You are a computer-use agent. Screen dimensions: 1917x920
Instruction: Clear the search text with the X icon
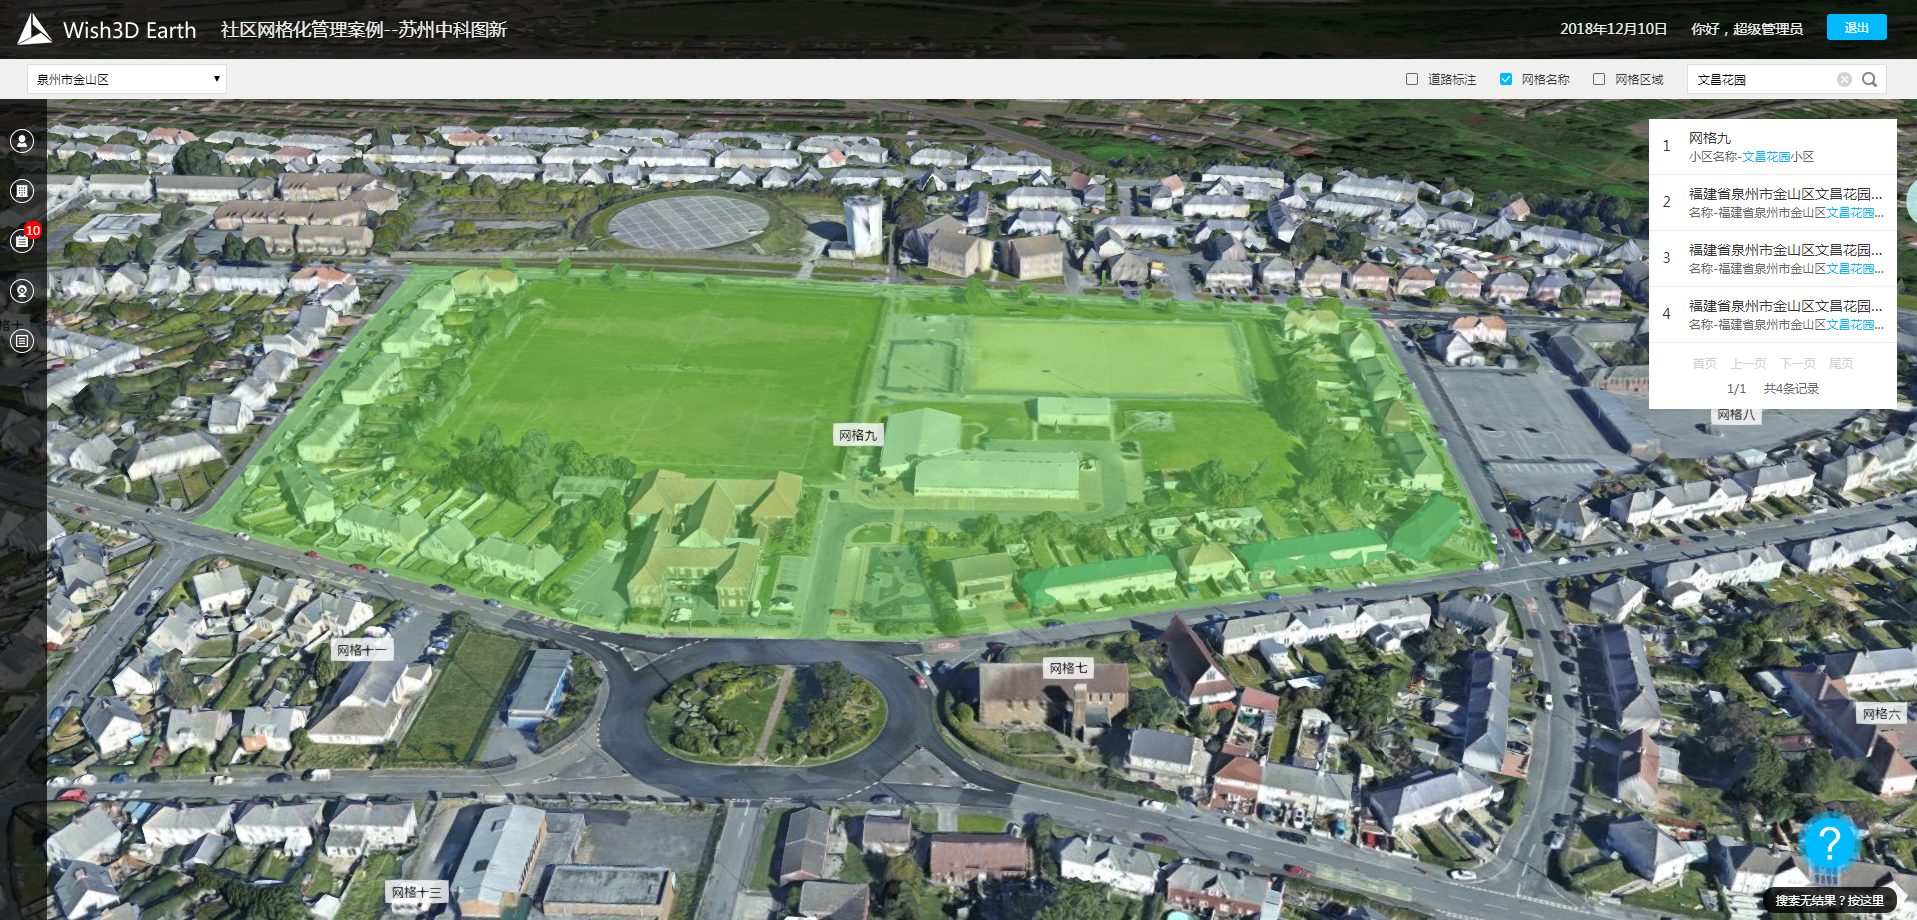(1844, 80)
